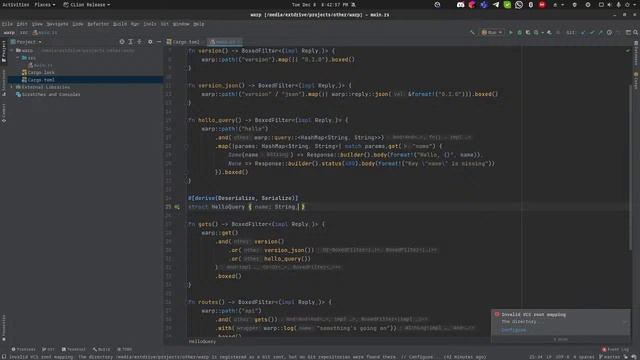This screenshot has width=640, height=360.
Task: Click Expand All icon in Project panel
Action: [x=131, y=42]
